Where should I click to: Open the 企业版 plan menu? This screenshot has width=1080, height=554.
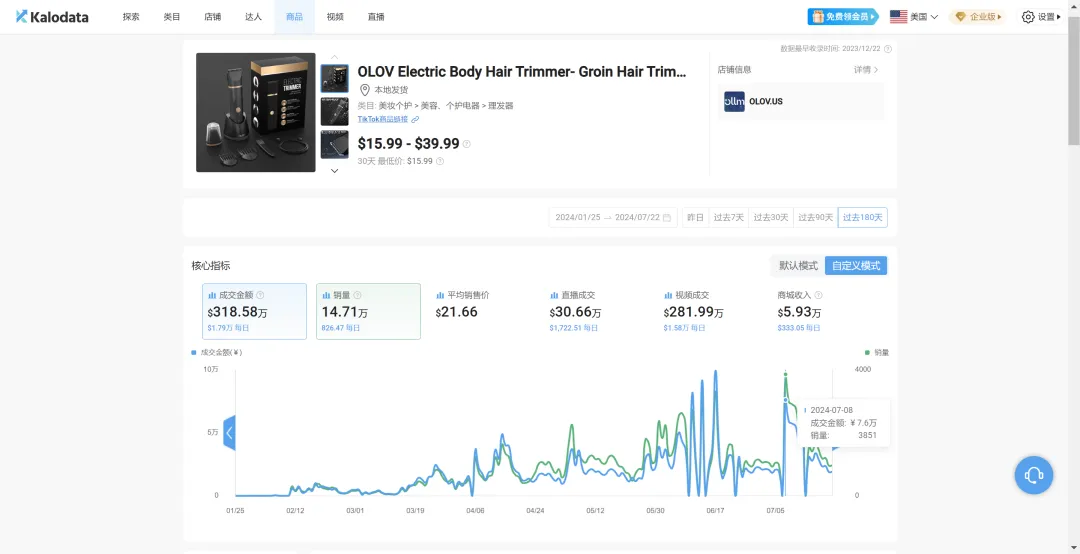point(977,17)
